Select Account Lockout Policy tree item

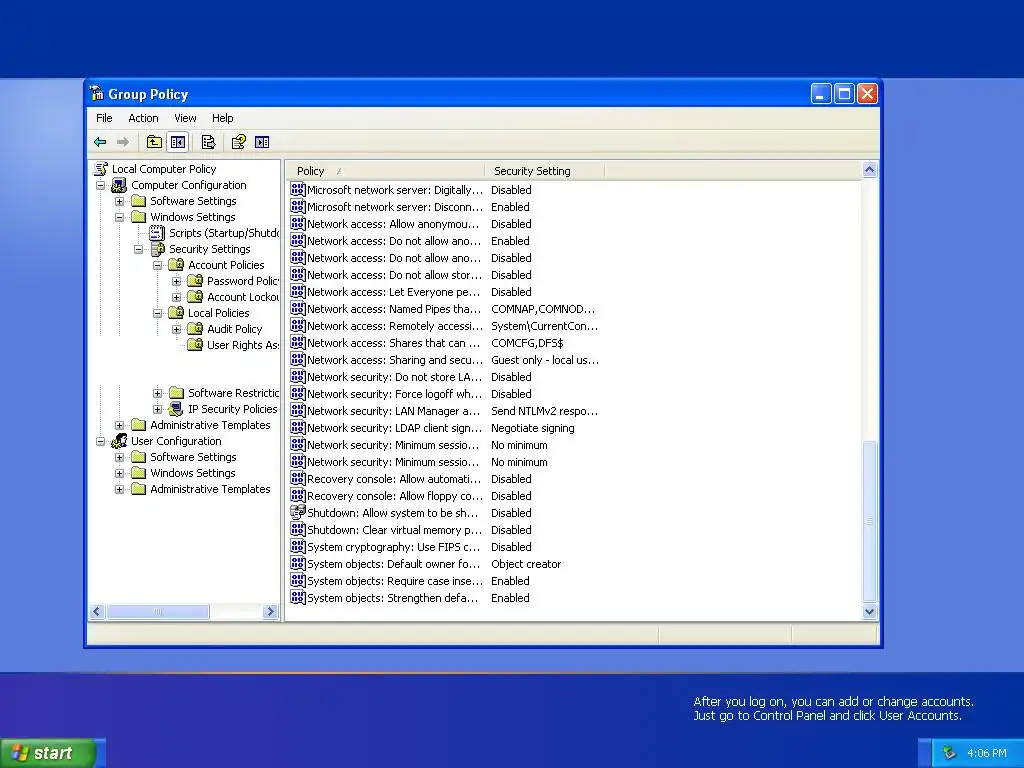pos(243,296)
